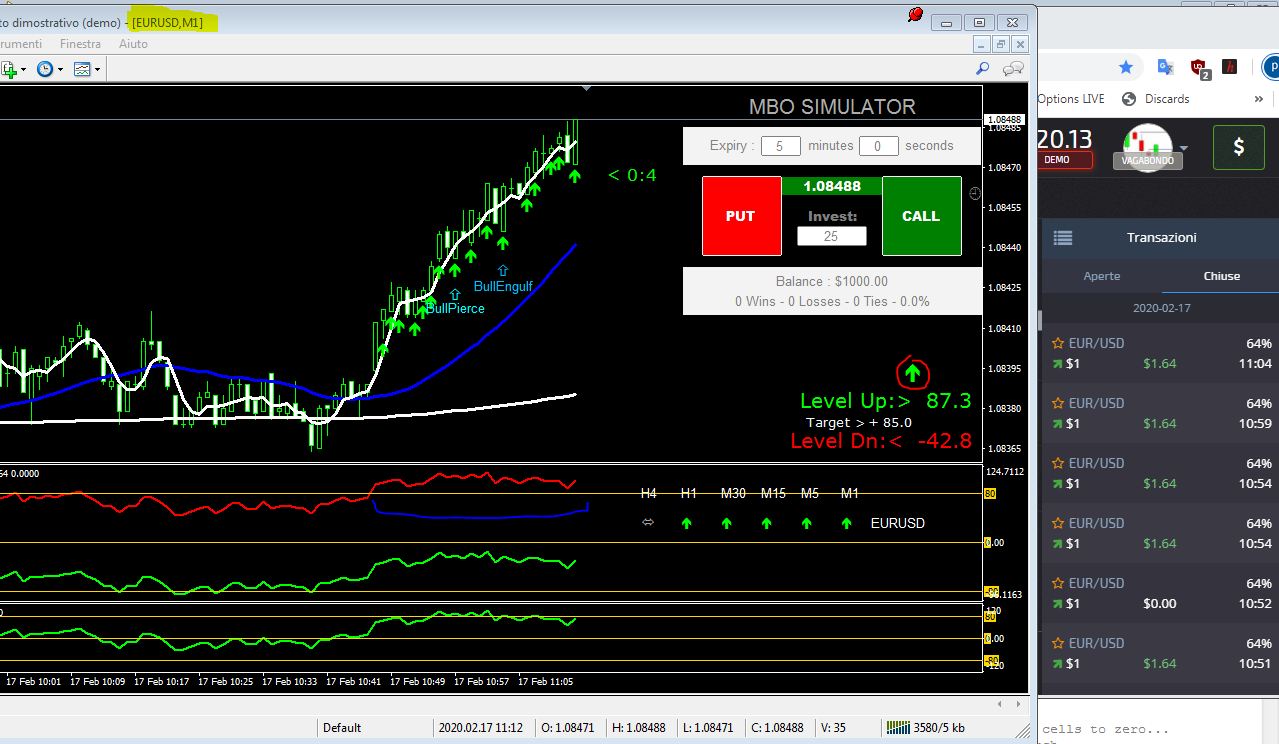This screenshot has width=1279, height=744.
Task: Expand the account avatar dropdown arrow
Action: (1184, 147)
